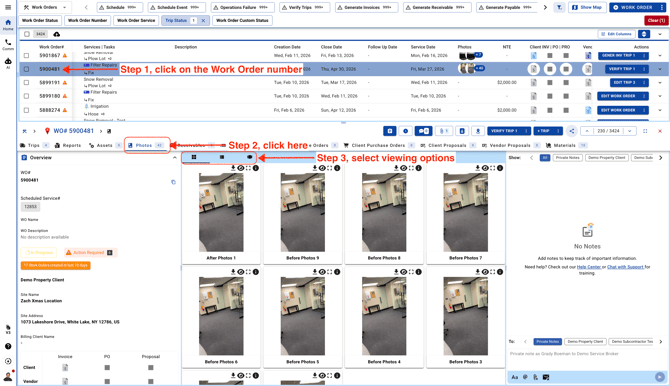Viewport: 670px width, 386px height.
Task: Close the work order detail panel
Action: (x=660, y=131)
